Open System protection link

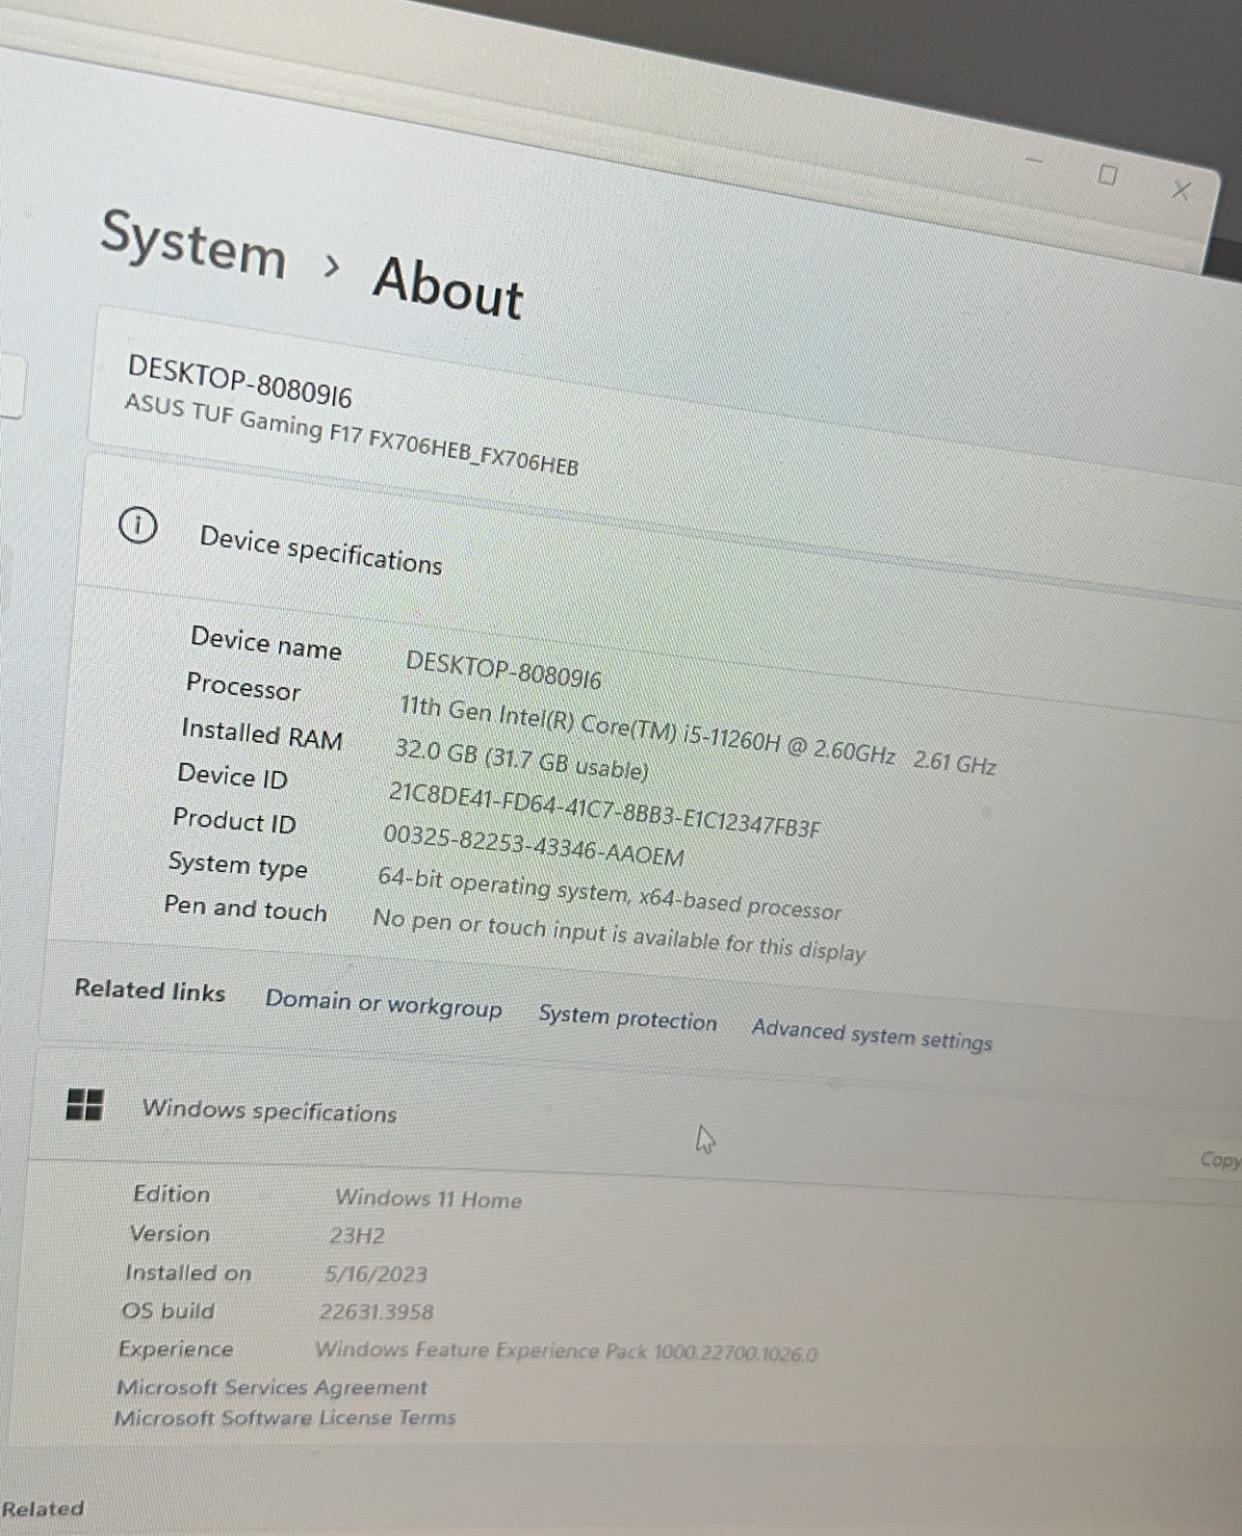pyautogui.click(x=627, y=1018)
